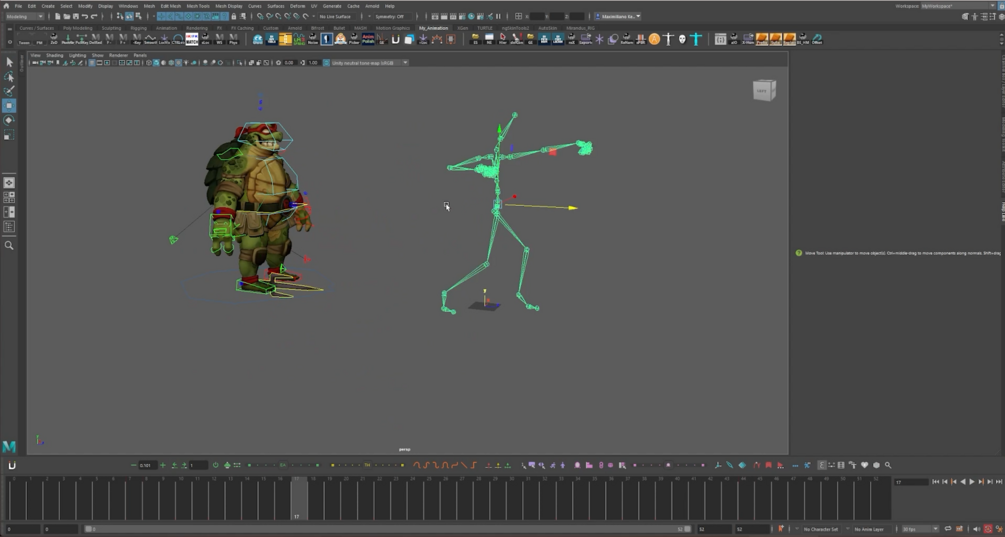1005x537 pixels.
Task: Click the view cube in viewport
Action: (764, 90)
